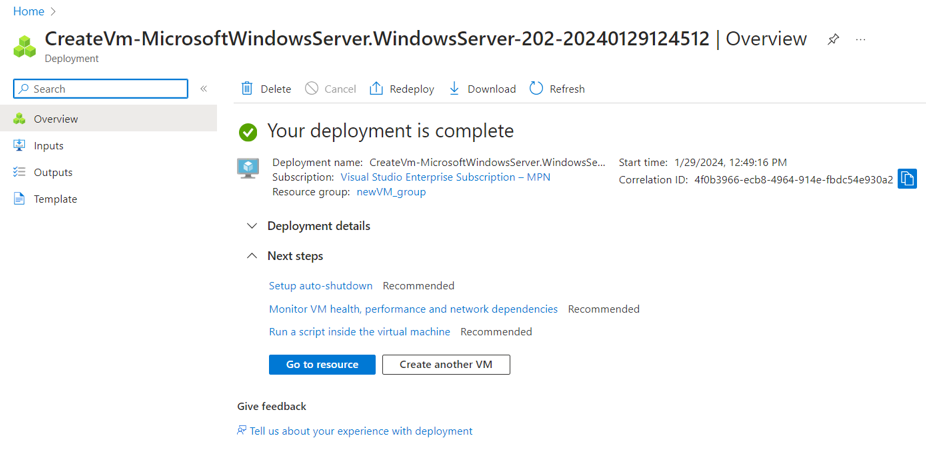Click the Go to resource button
The image size is (926, 470).
322,365
